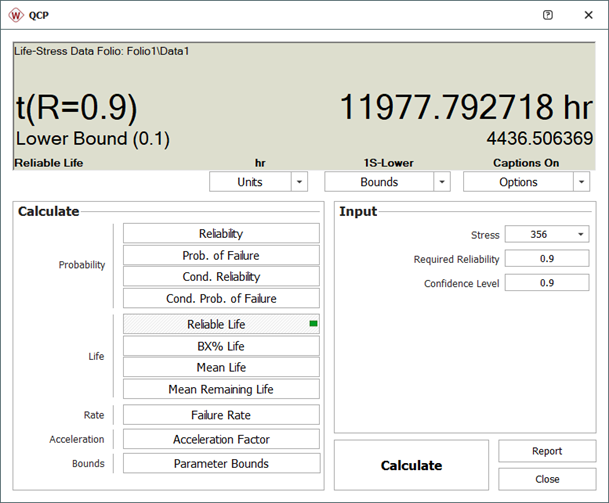Expand the Bounds dropdown arrow
Viewport: 609px width, 503px height.
[442, 182]
